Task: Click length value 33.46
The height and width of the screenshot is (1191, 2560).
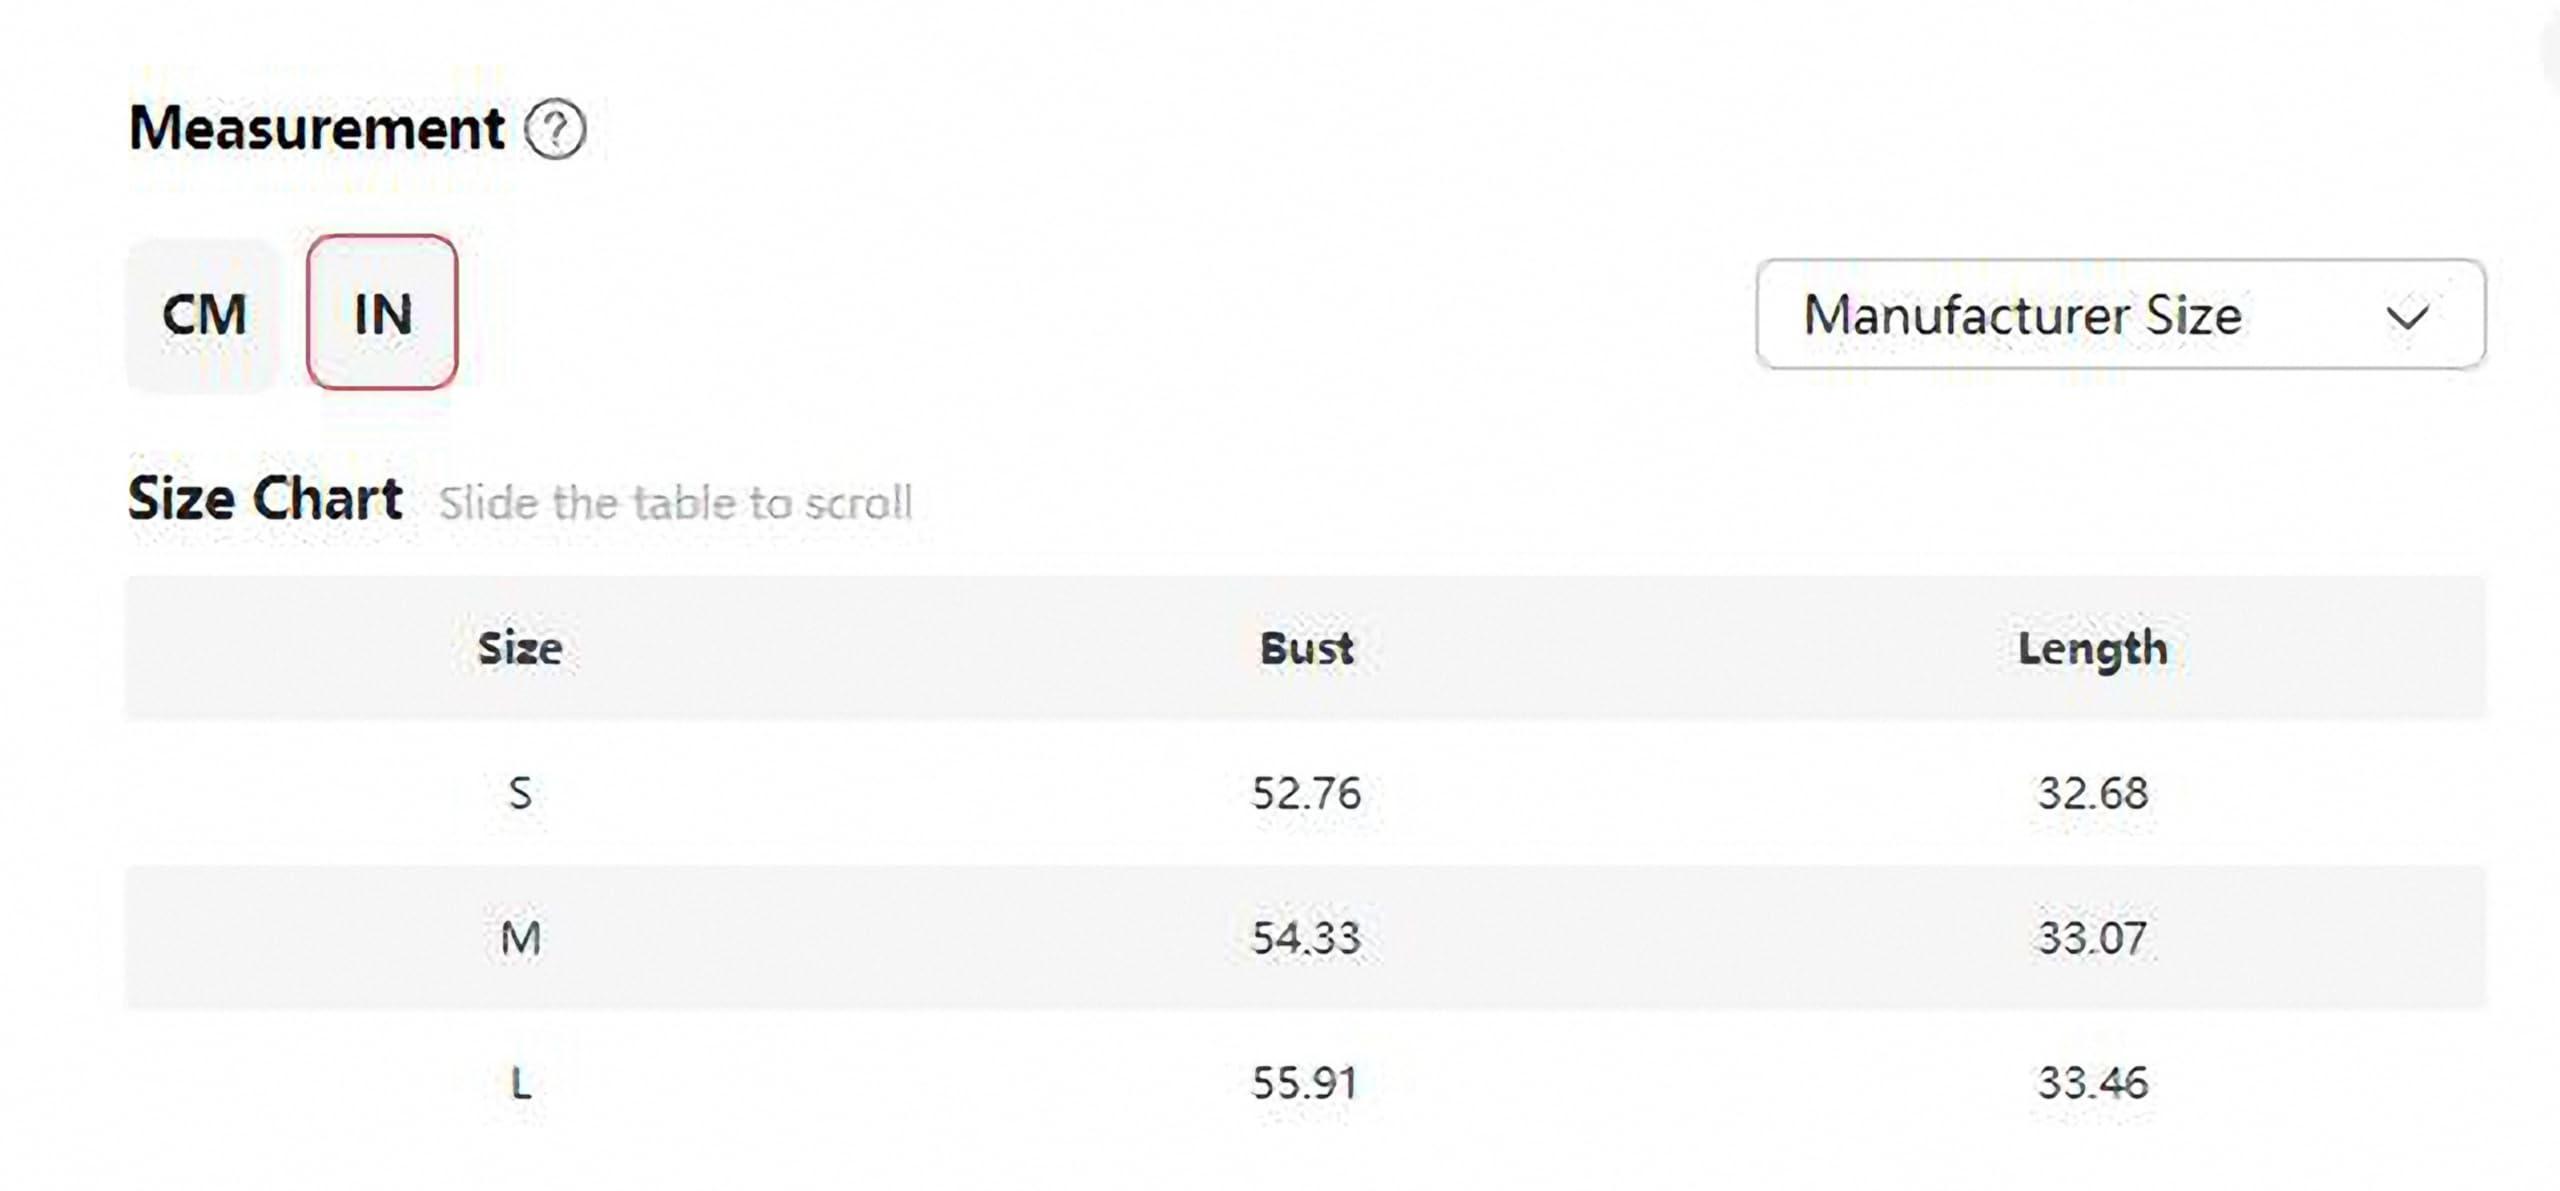Action: [x=2092, y=1083]
